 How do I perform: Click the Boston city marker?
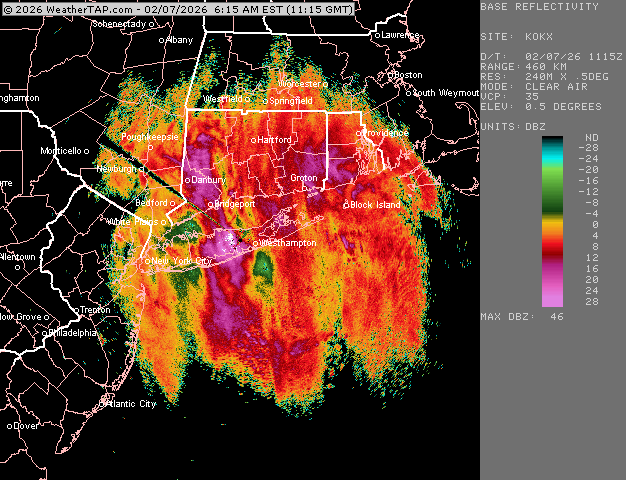(x=392, y=75)
